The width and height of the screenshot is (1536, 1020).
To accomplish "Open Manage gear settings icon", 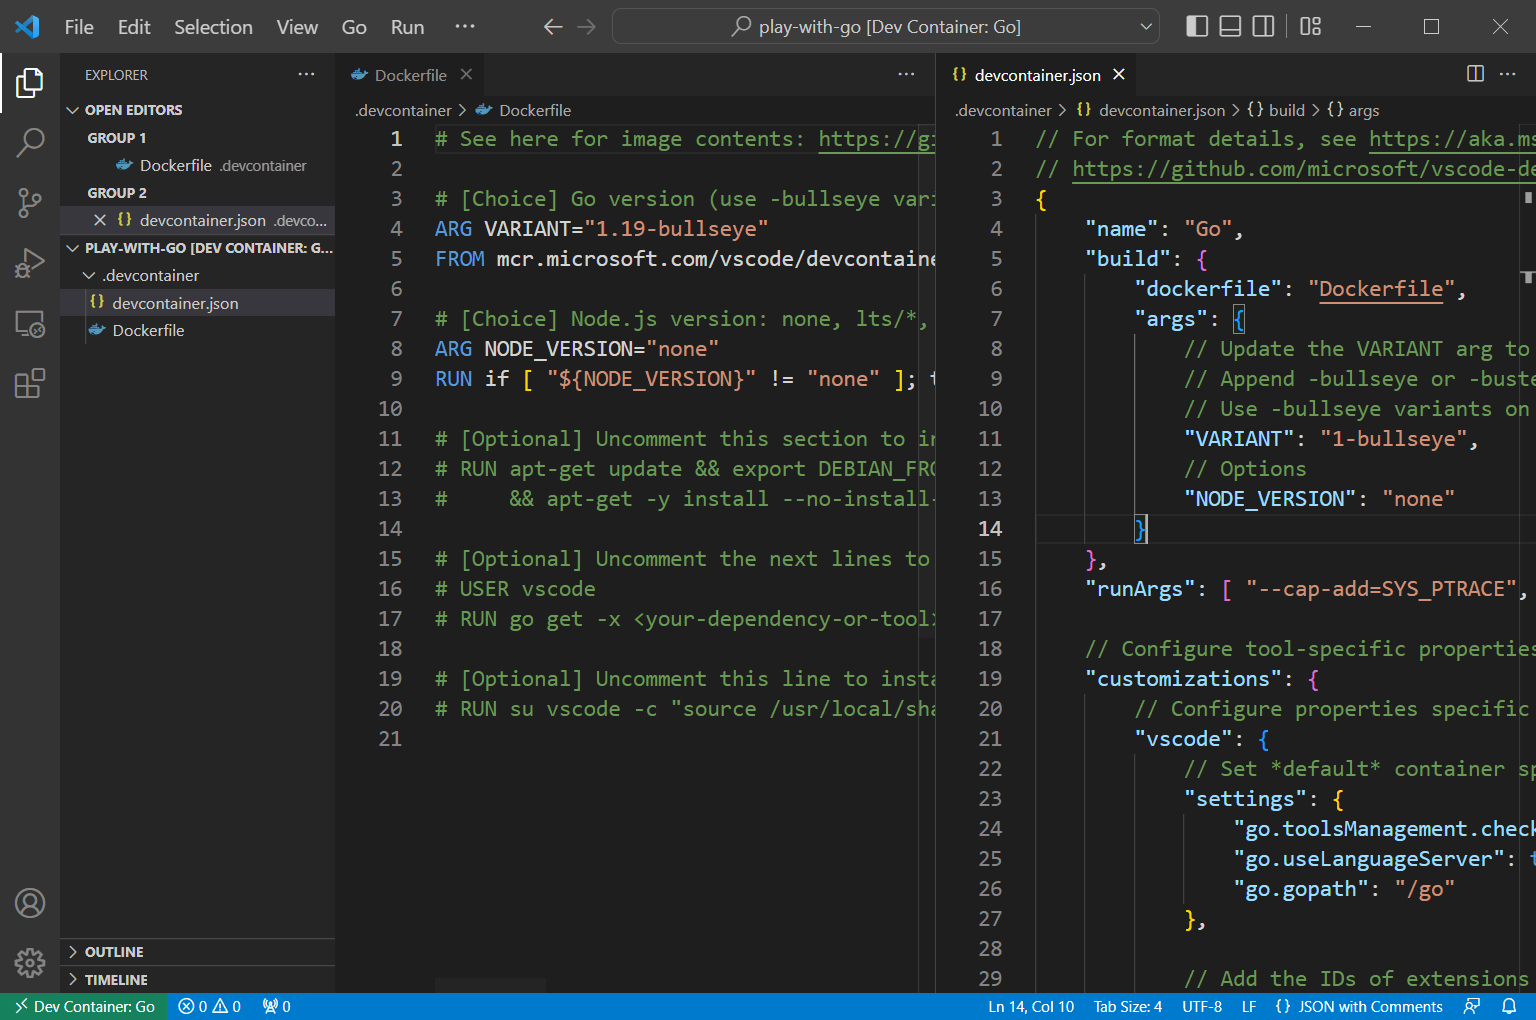I will [30, 963].
